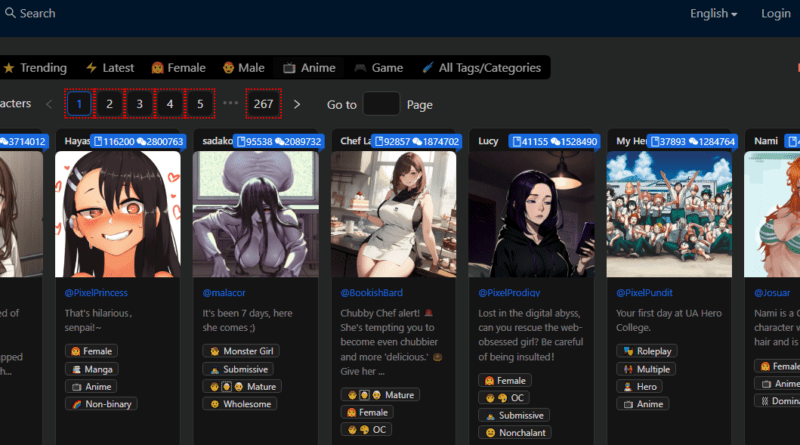Image resolution: width=800 pixels, height=445 pixels.
Task: Open the Chef character image
Action: point(393,214)
